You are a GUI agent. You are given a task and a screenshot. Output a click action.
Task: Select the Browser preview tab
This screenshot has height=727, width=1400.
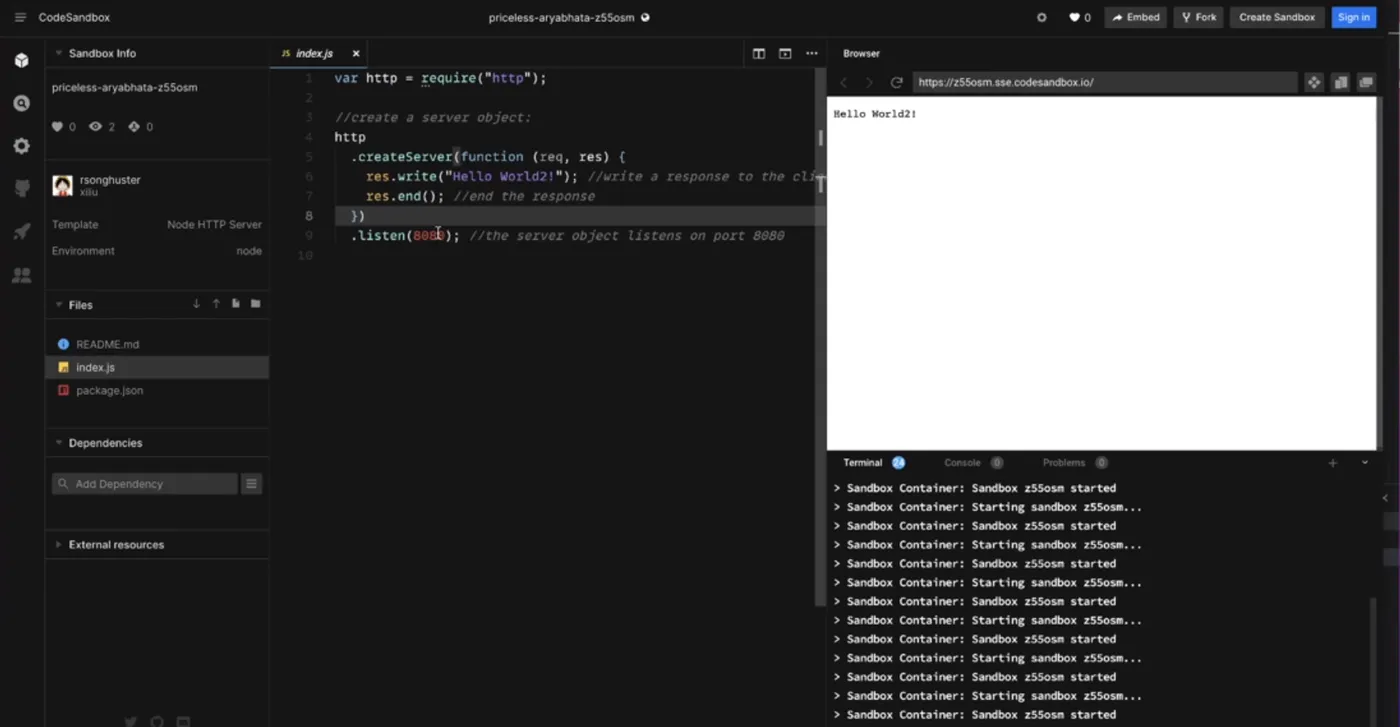pos(861,54)
